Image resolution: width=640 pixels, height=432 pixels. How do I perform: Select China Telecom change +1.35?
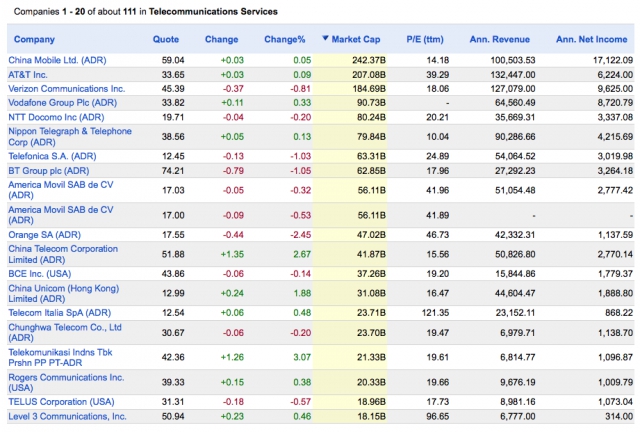coord(232,254)
